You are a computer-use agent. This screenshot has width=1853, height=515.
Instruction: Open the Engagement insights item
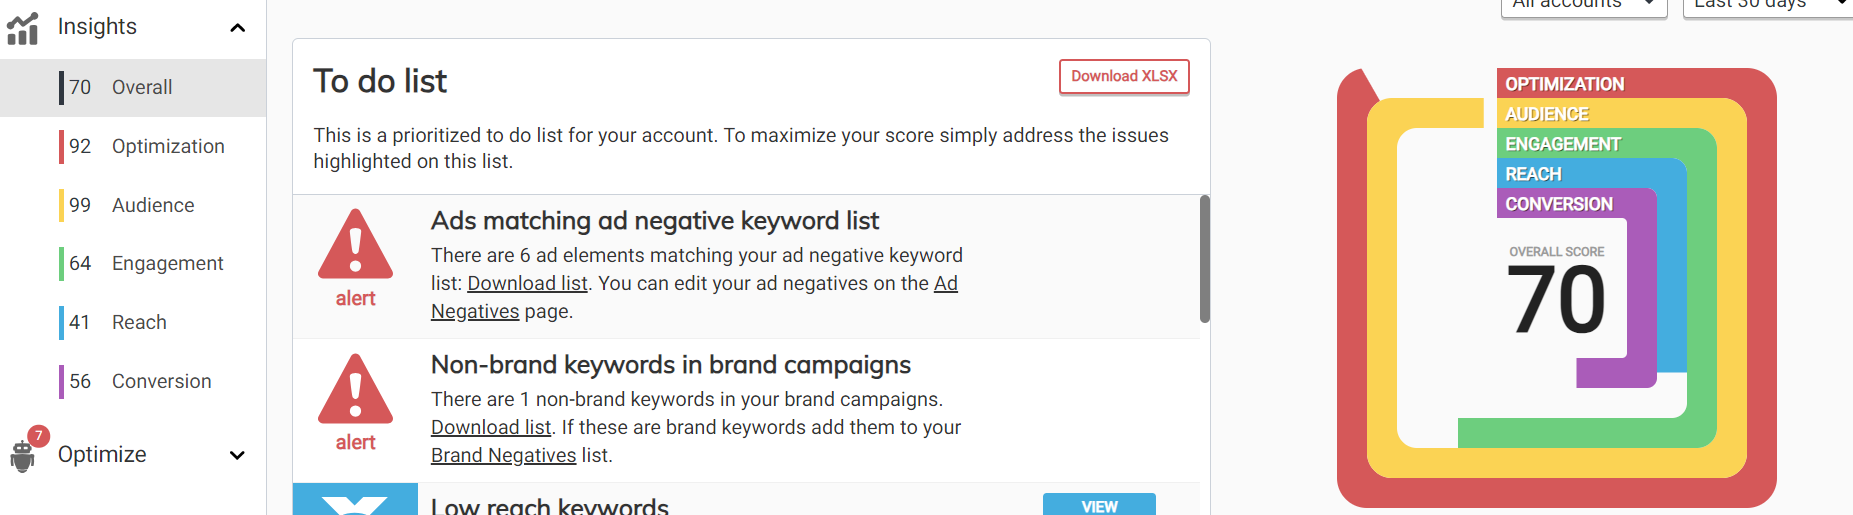167,264
